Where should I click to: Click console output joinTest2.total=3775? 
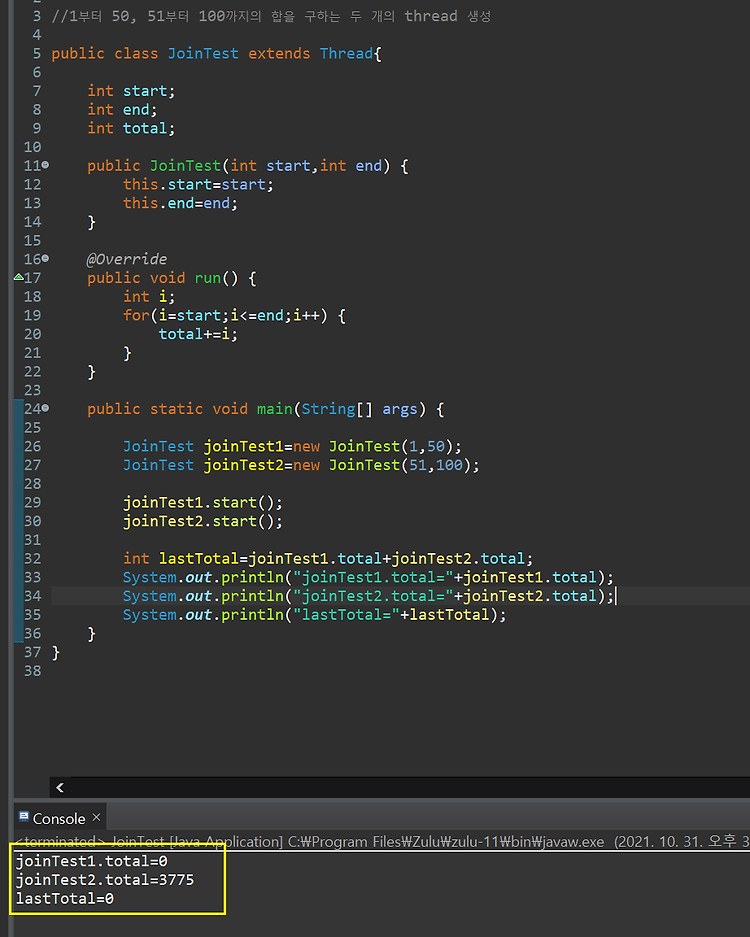point(105,880)
